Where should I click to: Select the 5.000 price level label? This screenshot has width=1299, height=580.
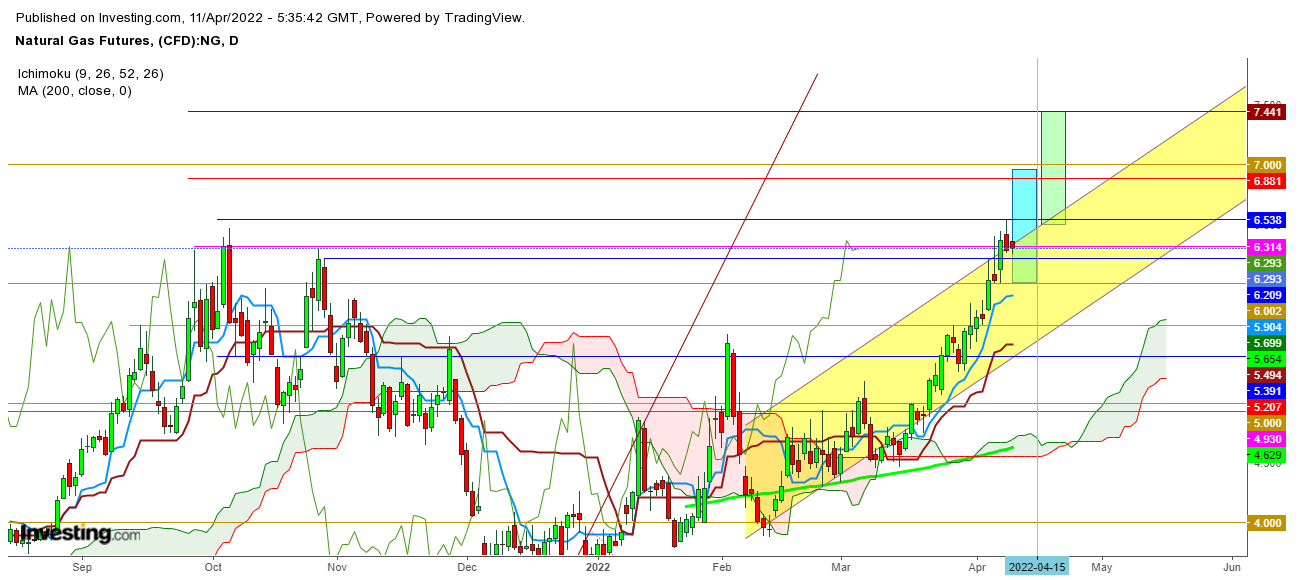click(1267, 423)
